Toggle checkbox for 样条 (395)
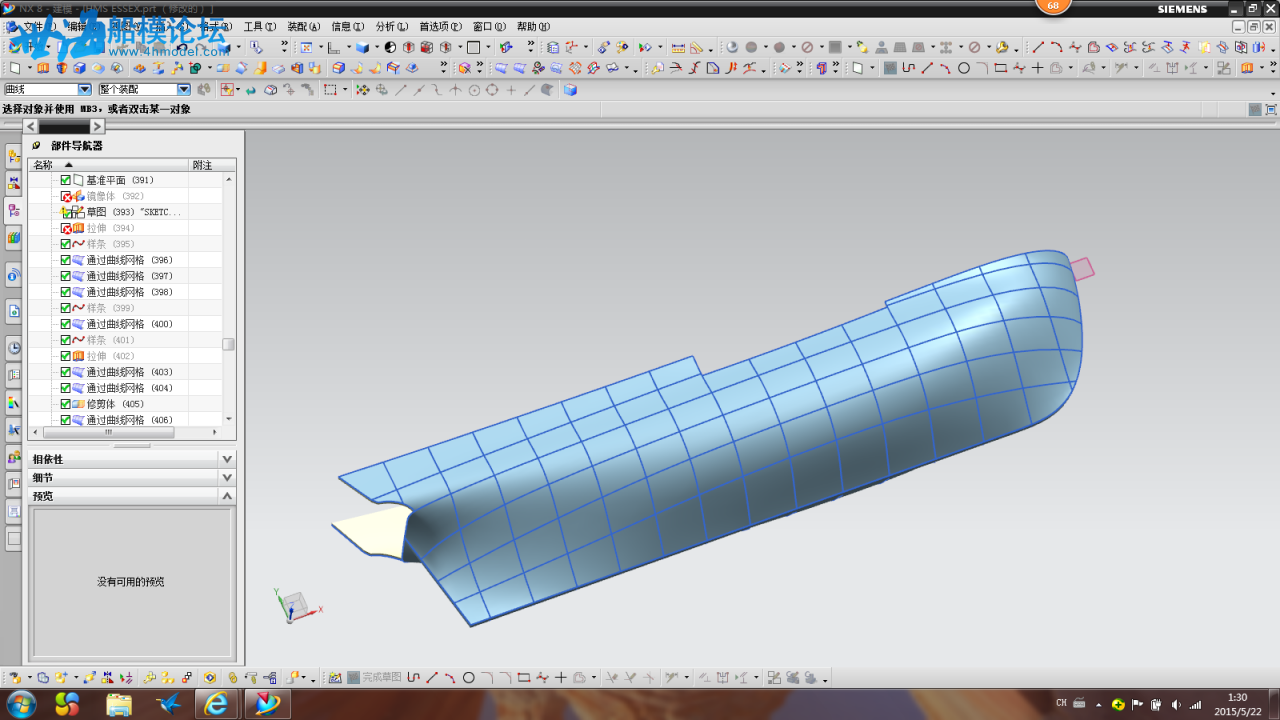Viewport: 1280px width, 720px height. click(x=66, y=244)
